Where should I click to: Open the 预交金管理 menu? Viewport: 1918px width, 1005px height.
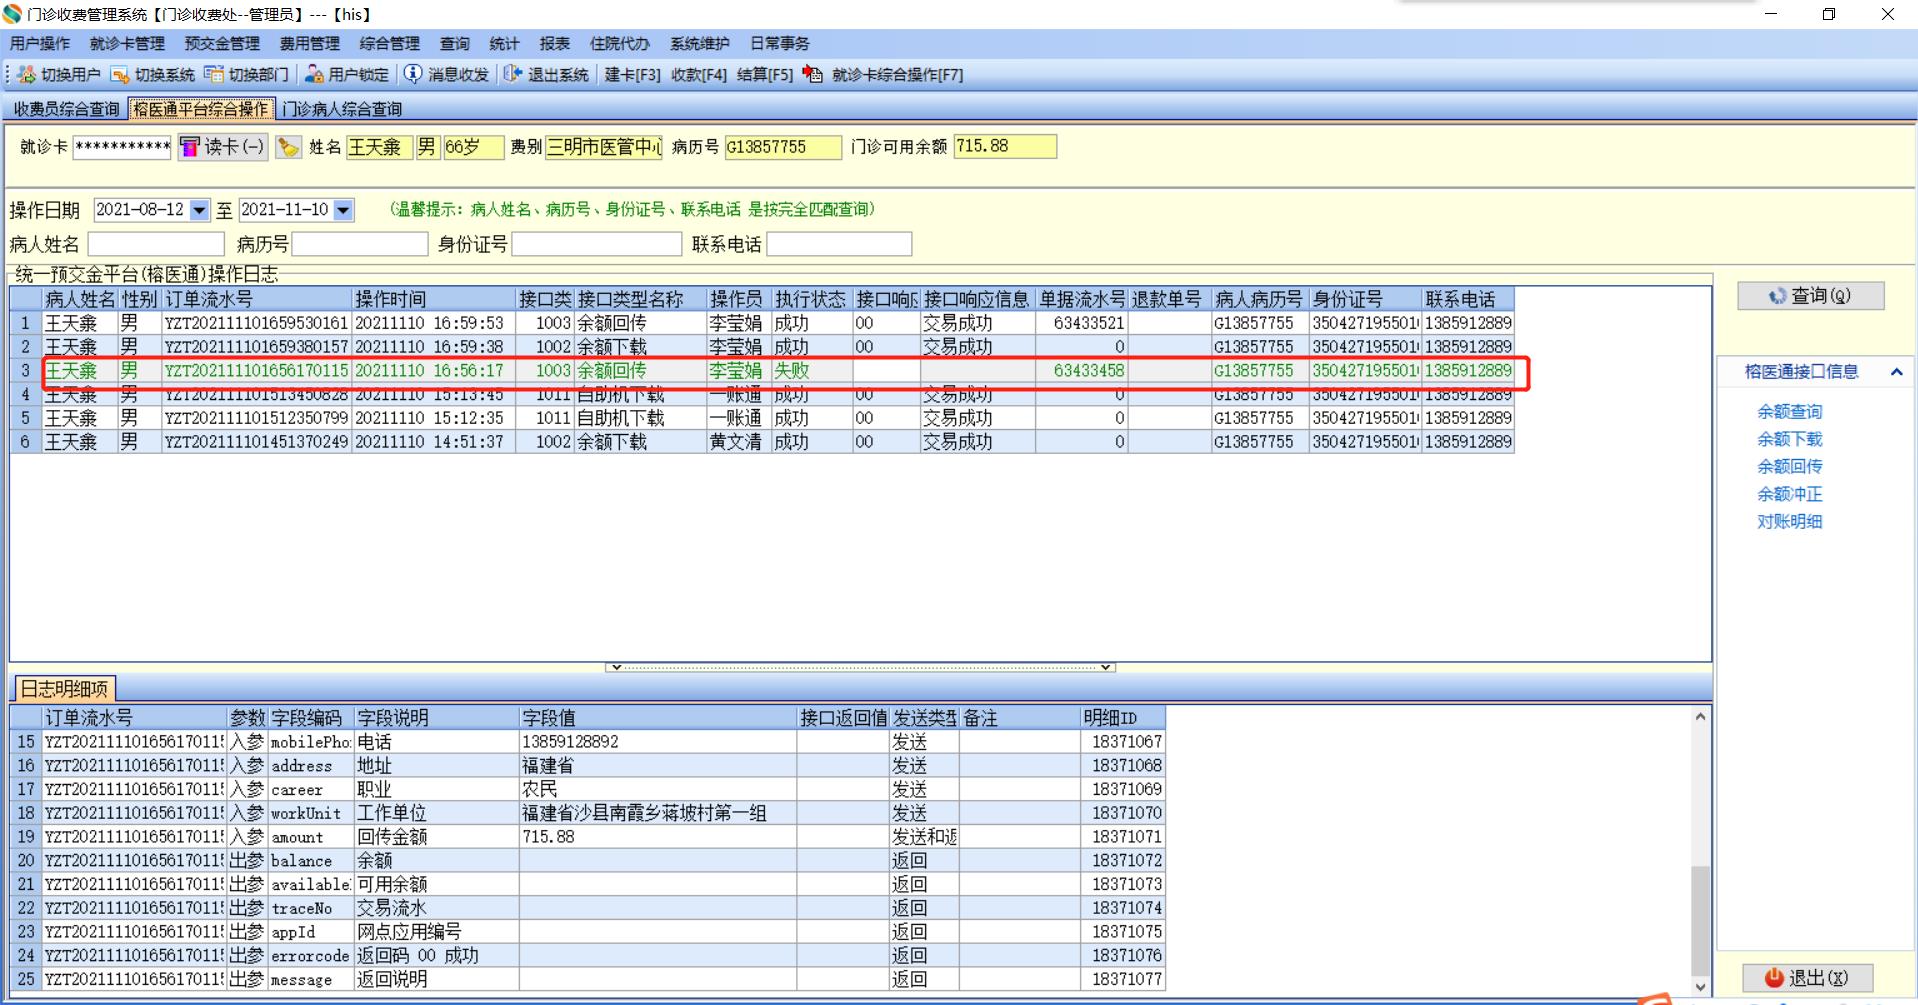click(222, 44)
